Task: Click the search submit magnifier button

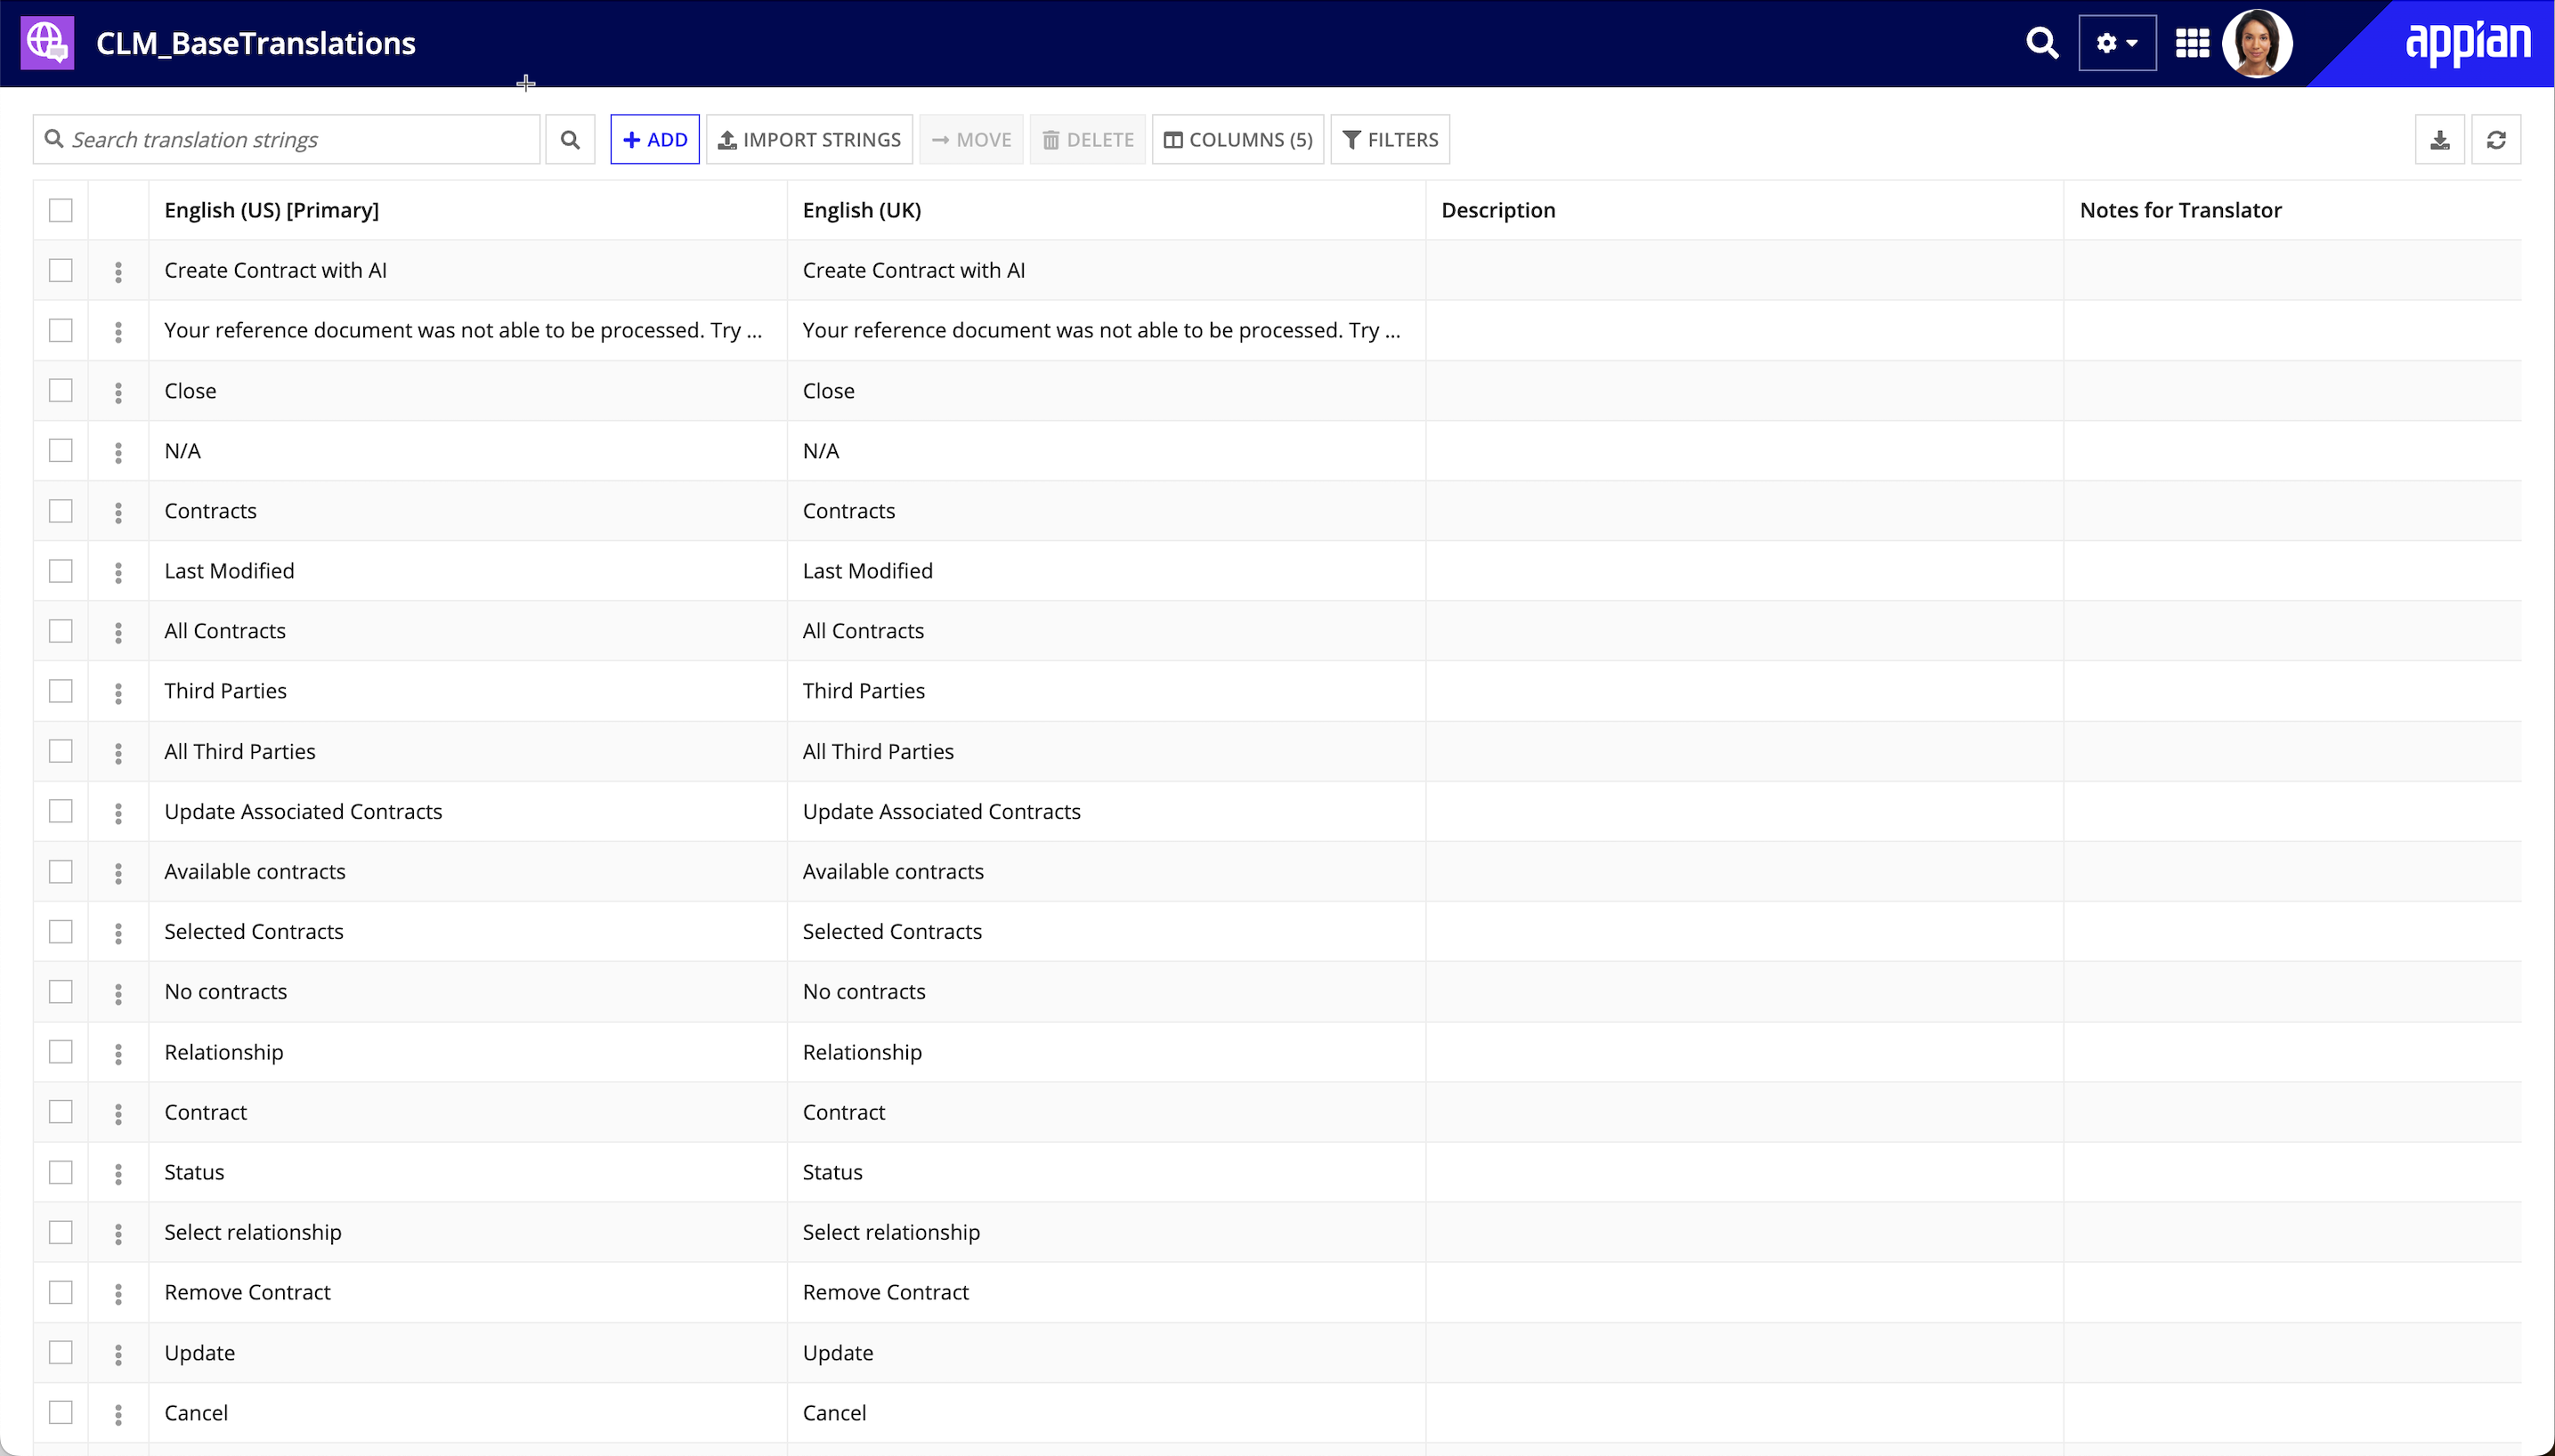Action: point(570,140)
